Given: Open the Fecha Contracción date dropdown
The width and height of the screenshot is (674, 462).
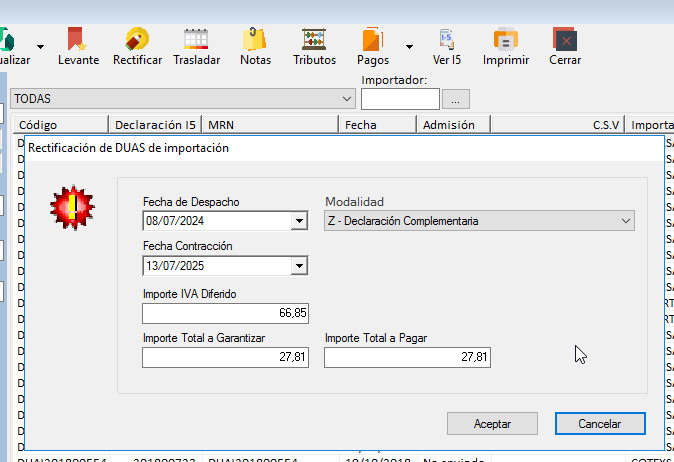Looking at the screenshot, I should point(298,266).
